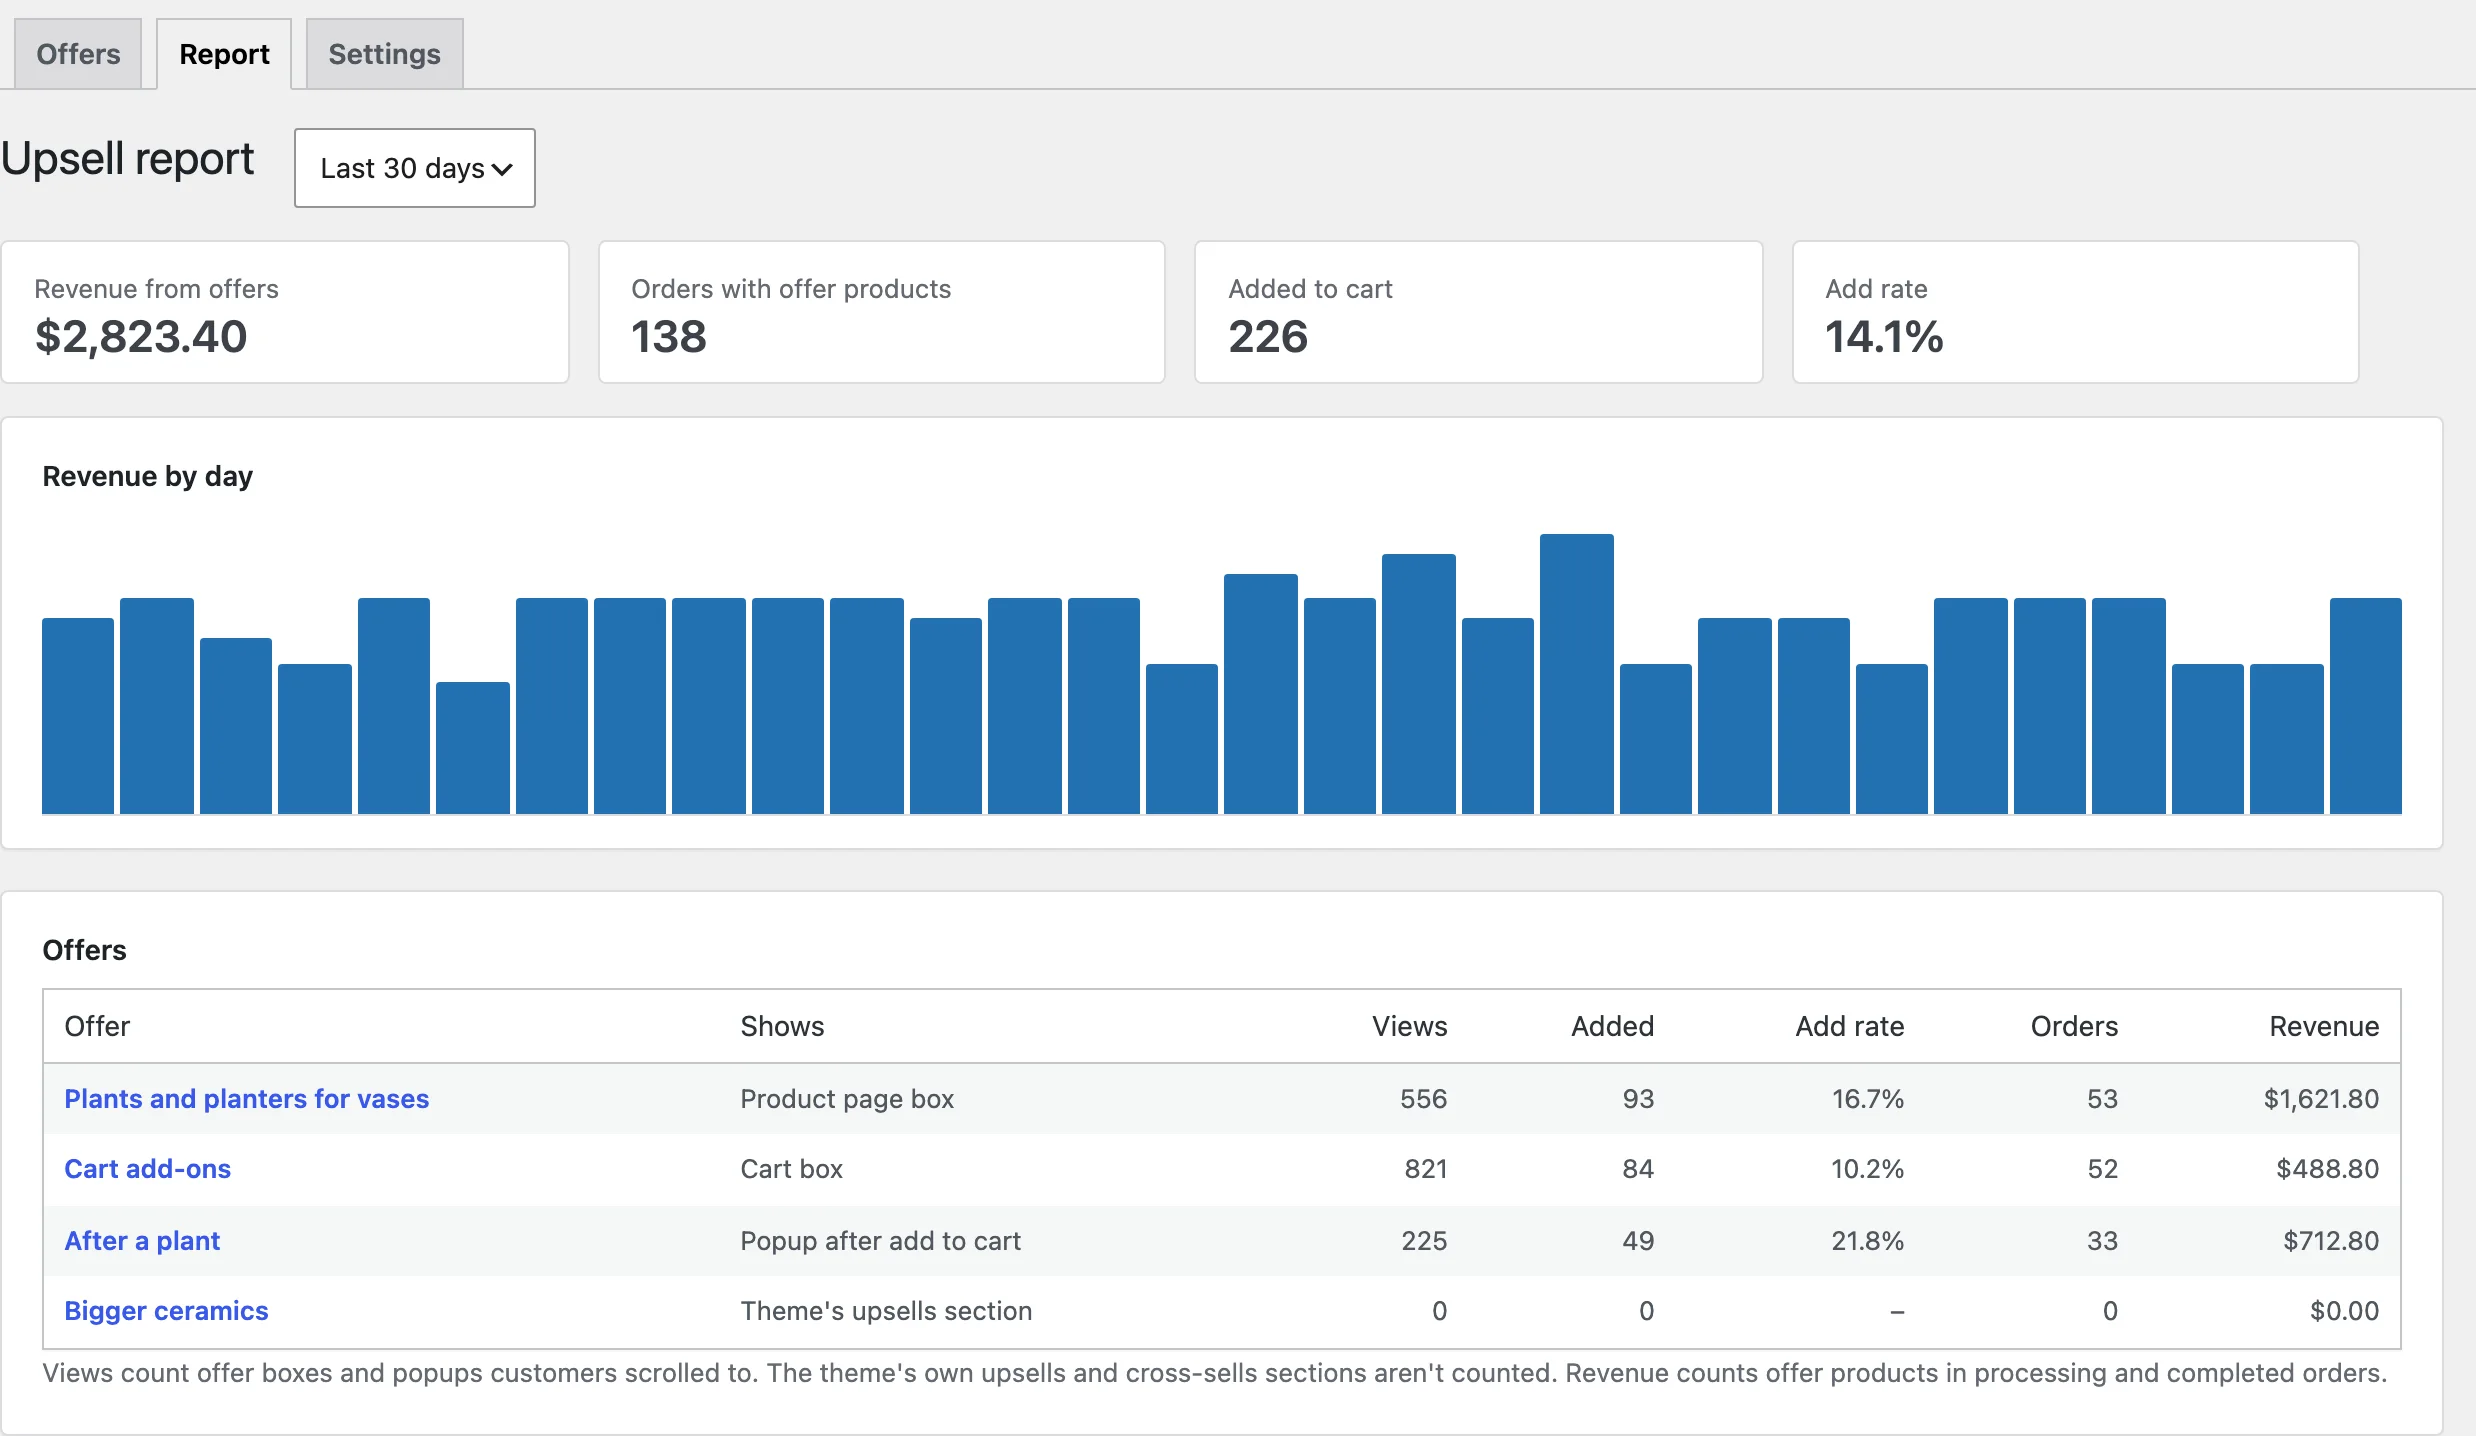Click the Revenue by day heading
The image size is (2476, 1436).
pyautogui.click(x=147, y=476)
